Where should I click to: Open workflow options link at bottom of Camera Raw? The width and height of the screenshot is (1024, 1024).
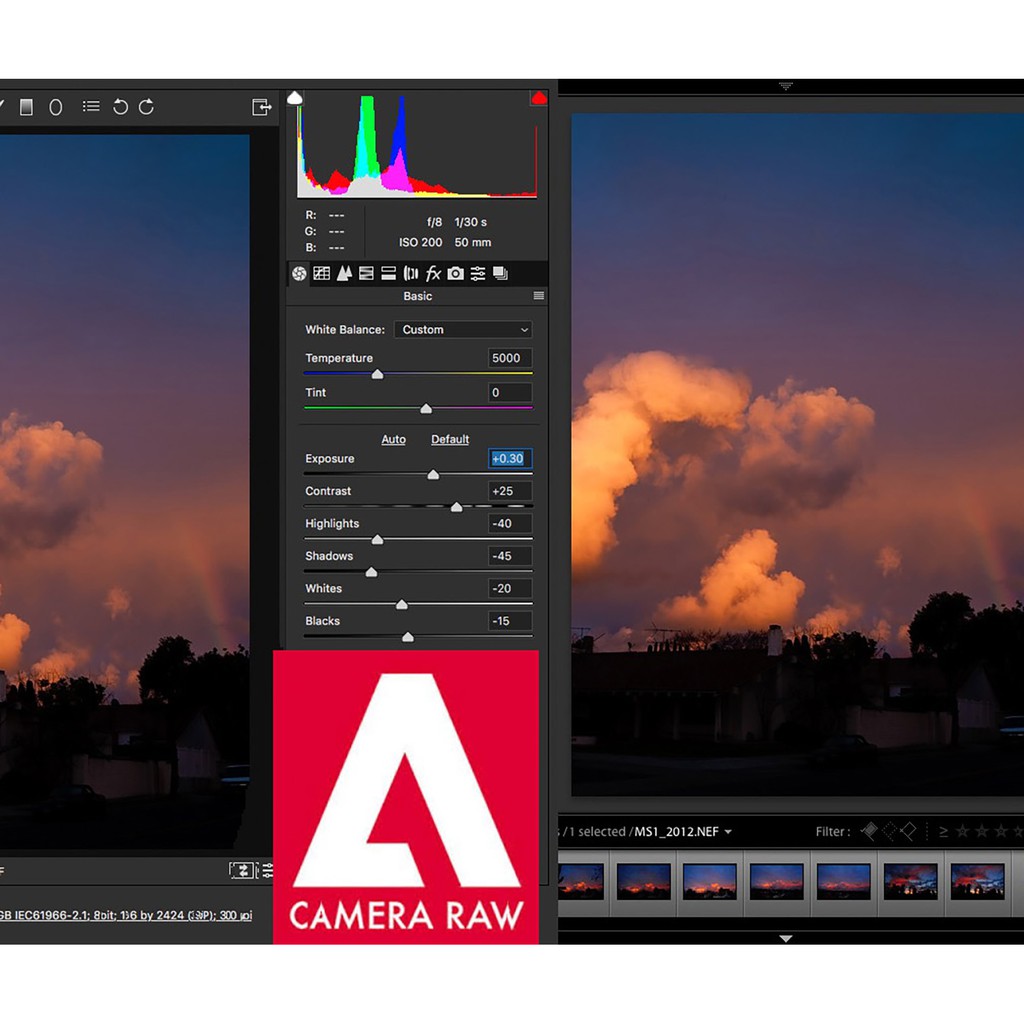125,915
